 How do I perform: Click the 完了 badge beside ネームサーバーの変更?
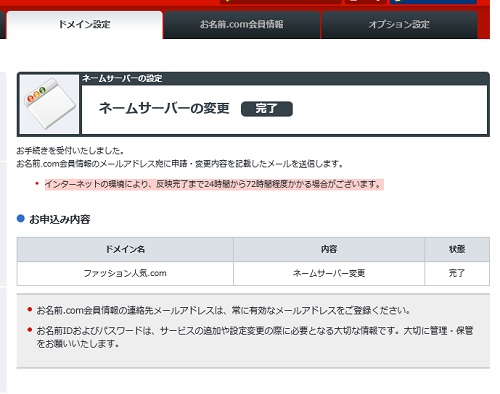point(267,109)
